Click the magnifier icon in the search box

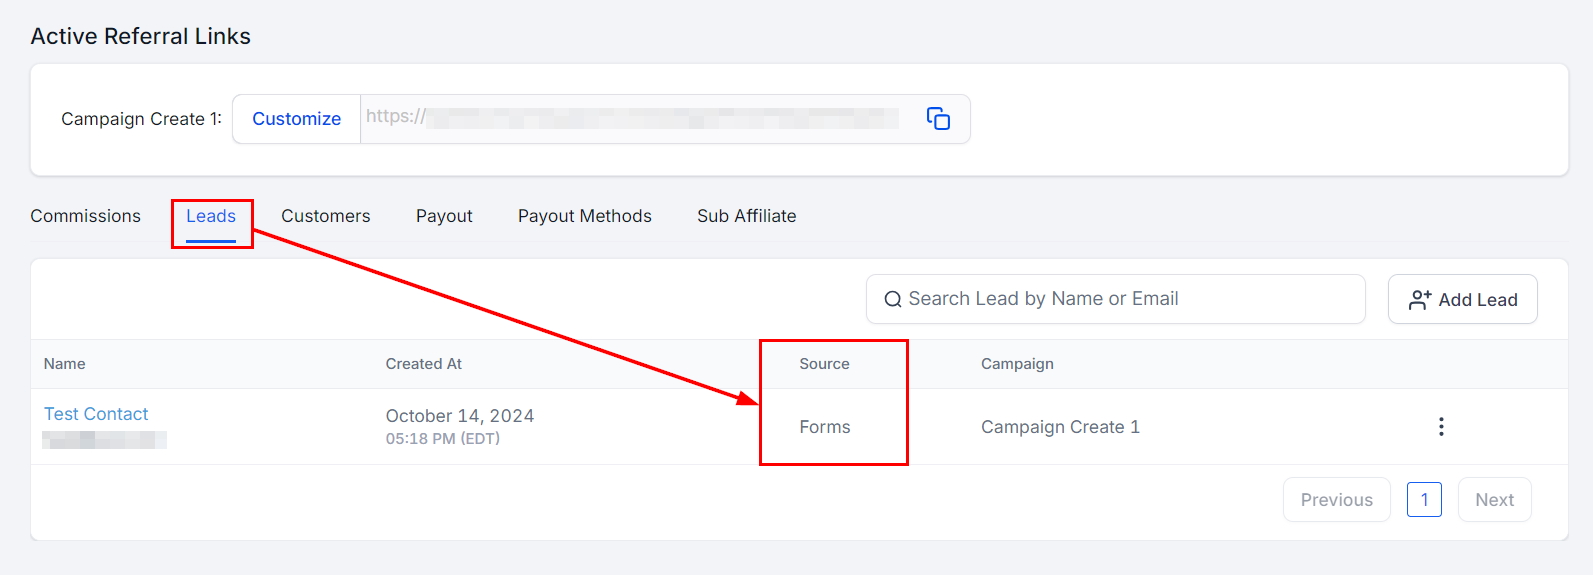point(893,300)
